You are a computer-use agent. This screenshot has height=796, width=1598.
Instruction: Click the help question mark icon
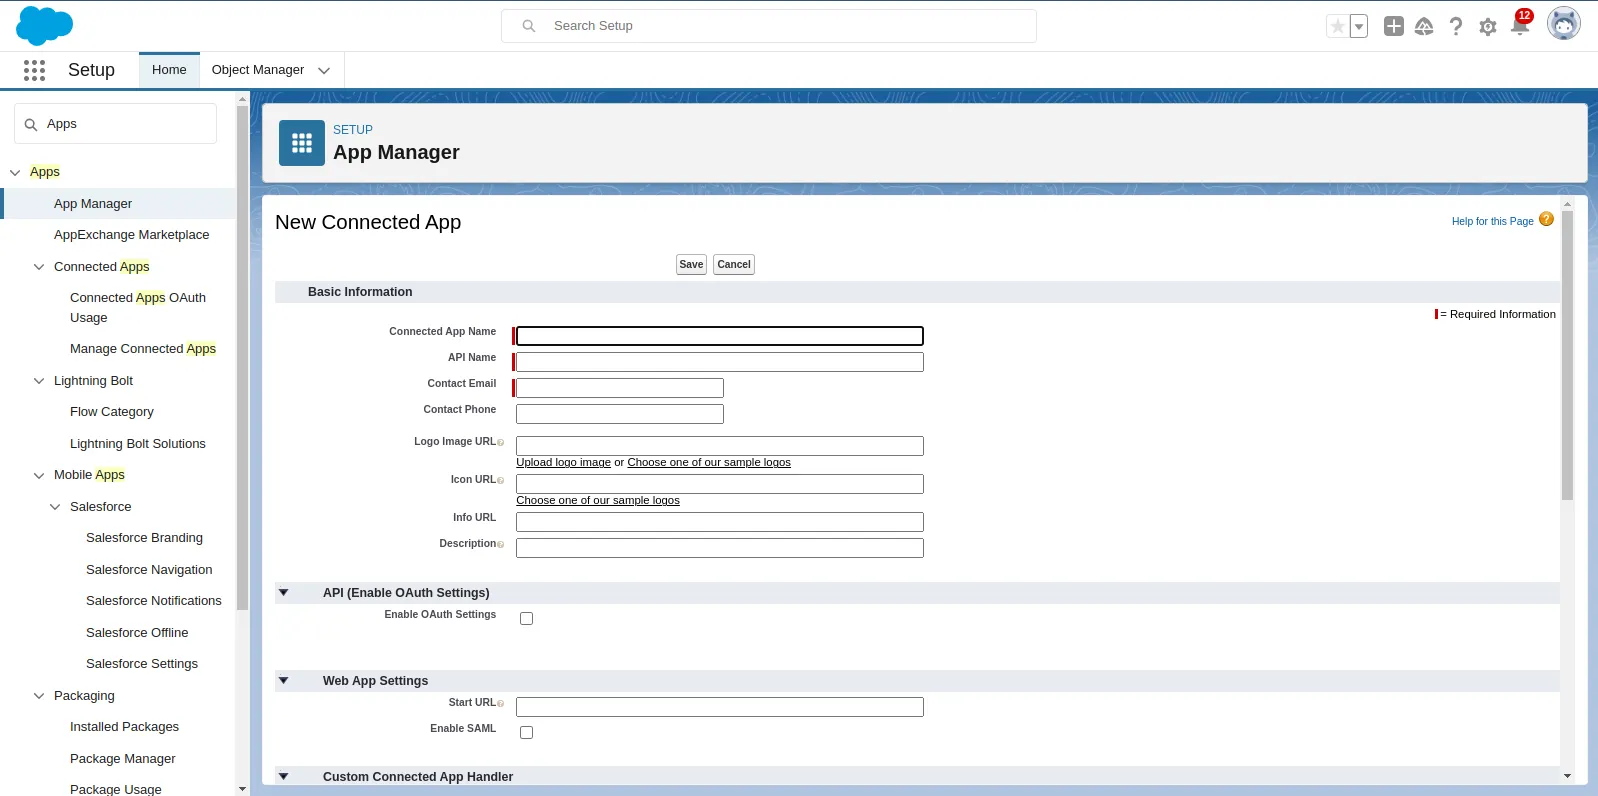point(1456,27)
